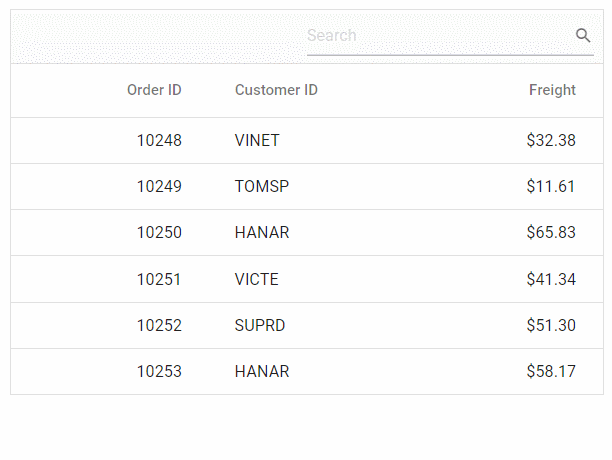Select the order 10253 cell
The height and width of the screenshot is (460, 612).
coord(159,372)
